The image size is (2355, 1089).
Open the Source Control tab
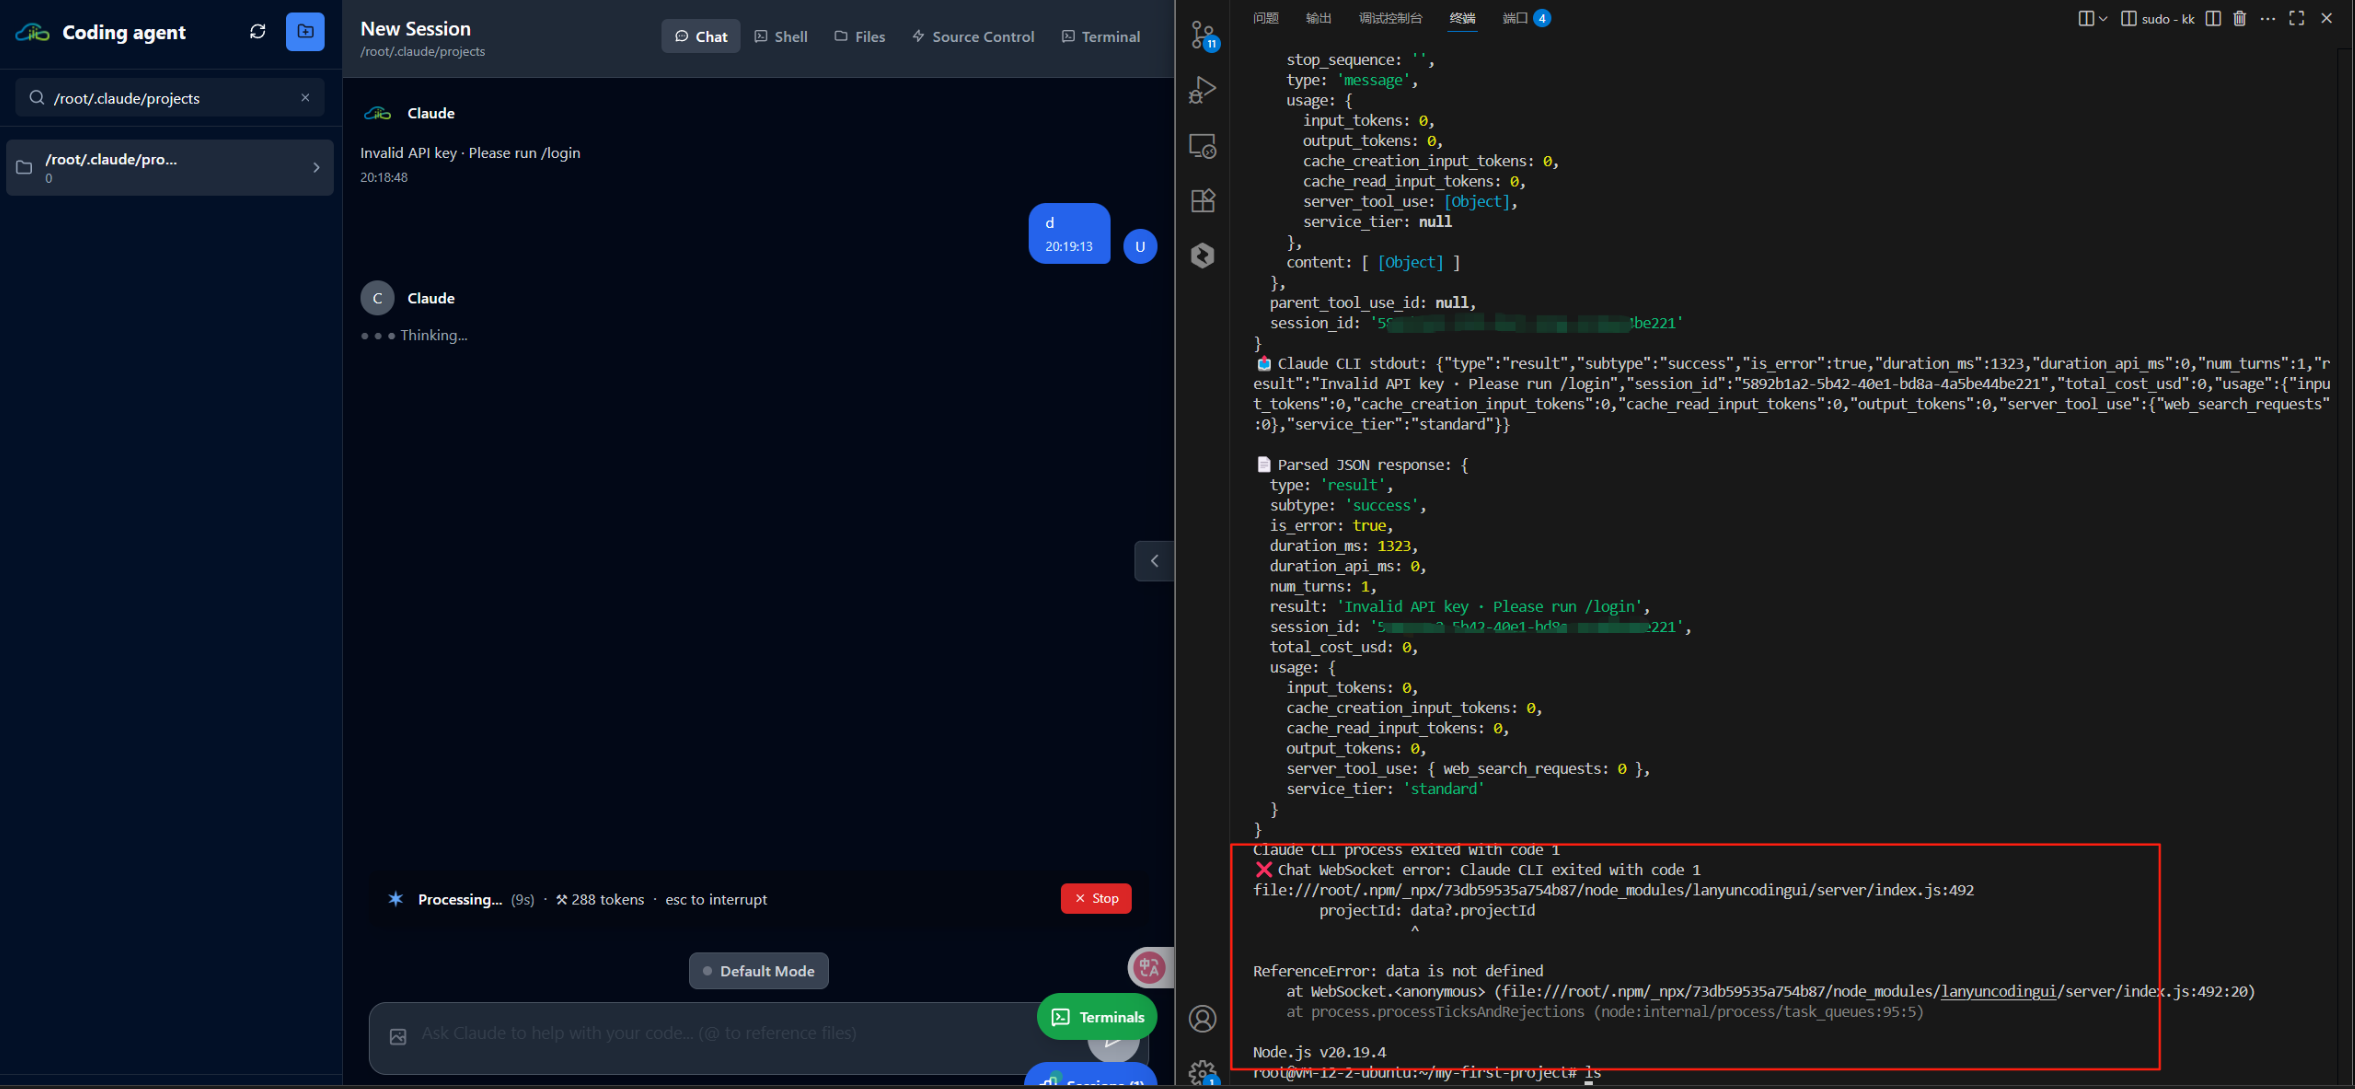973,36
